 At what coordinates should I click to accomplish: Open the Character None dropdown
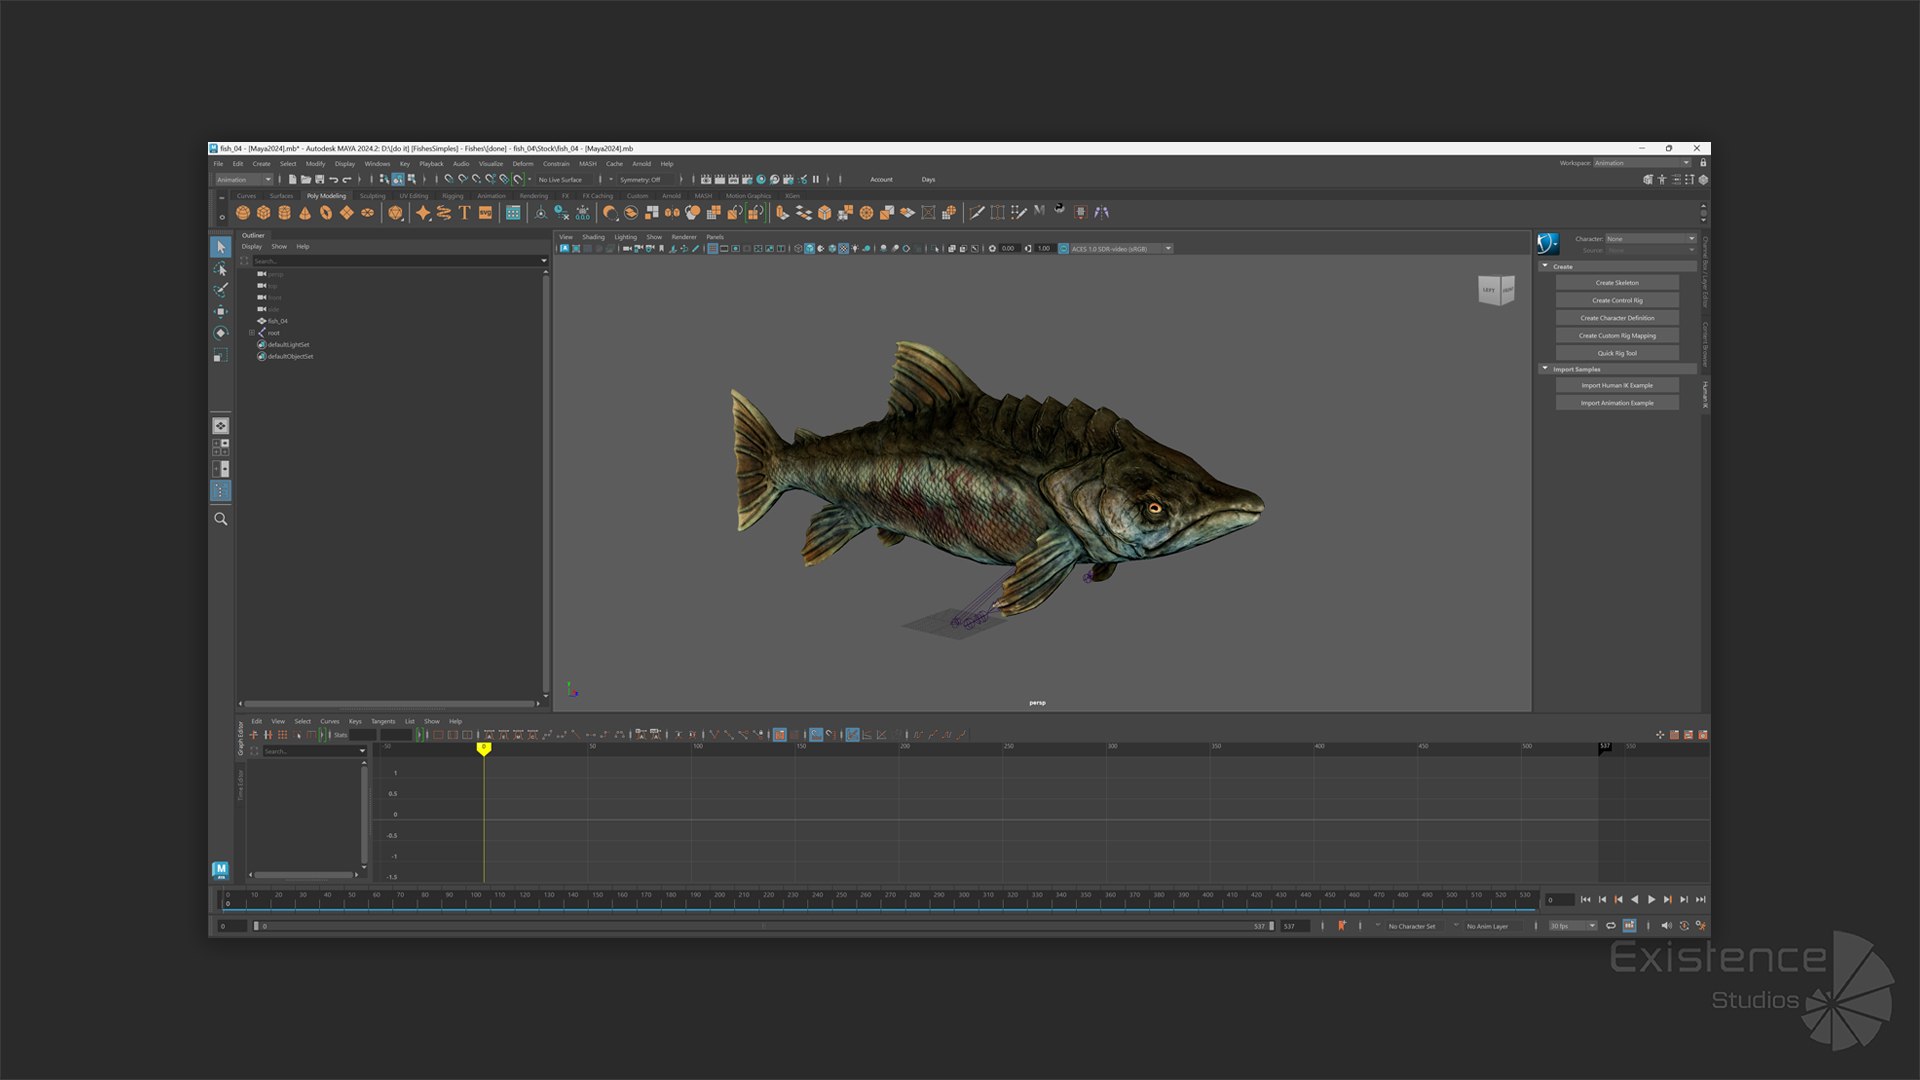[1651, 239]
